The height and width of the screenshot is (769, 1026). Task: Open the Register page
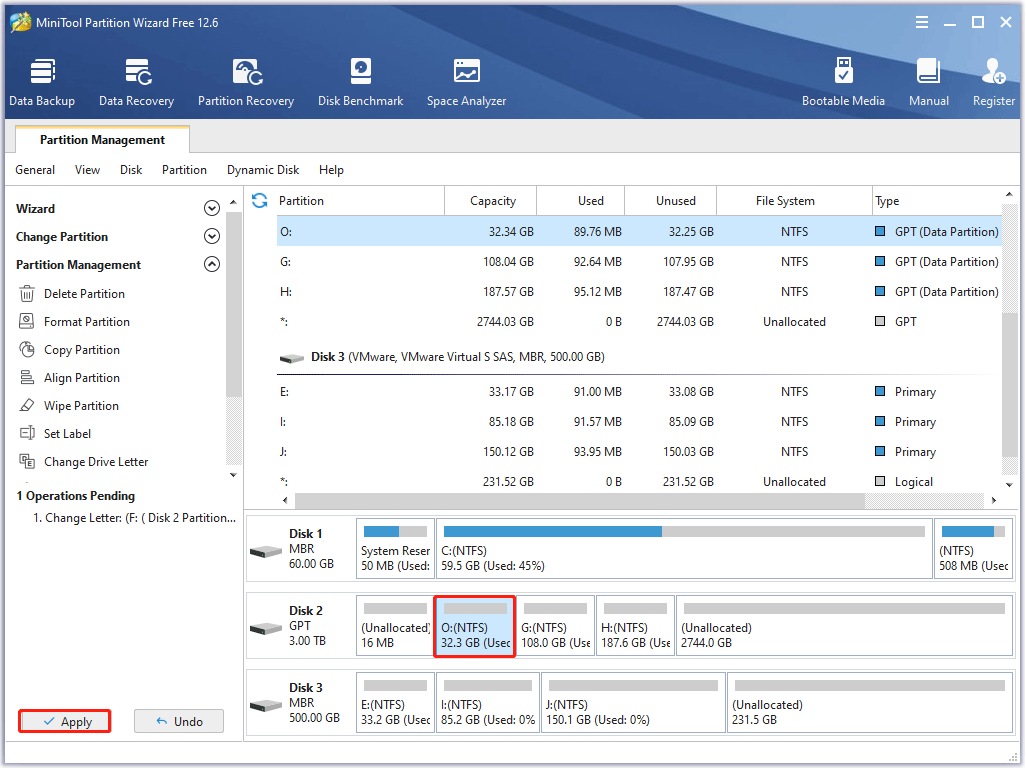pyautogui.click(x=993, y=80)
